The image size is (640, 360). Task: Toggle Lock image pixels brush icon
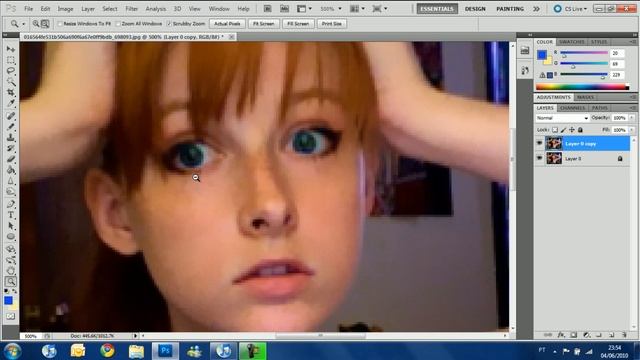[x=563, y=130]
